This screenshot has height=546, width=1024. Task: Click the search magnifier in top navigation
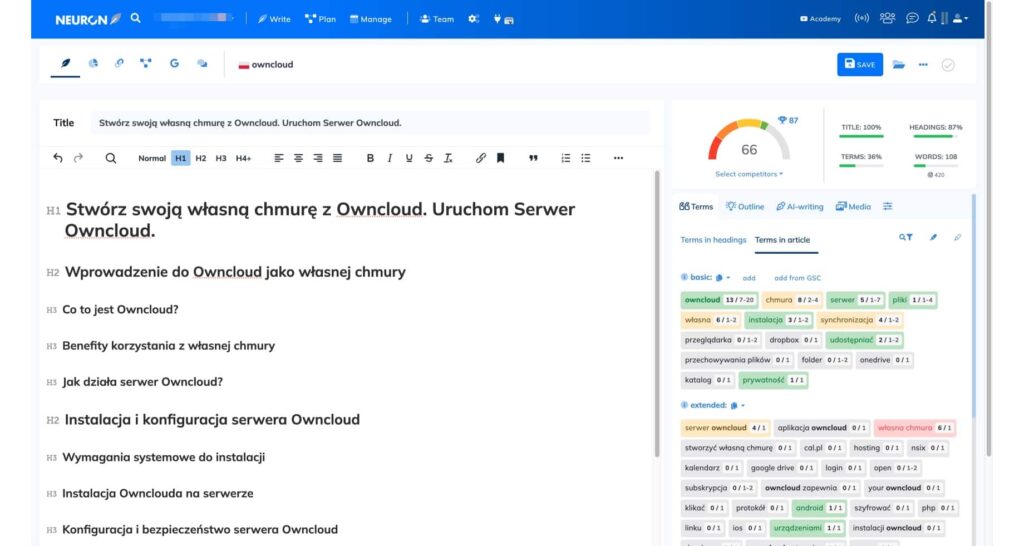point(135,18)
